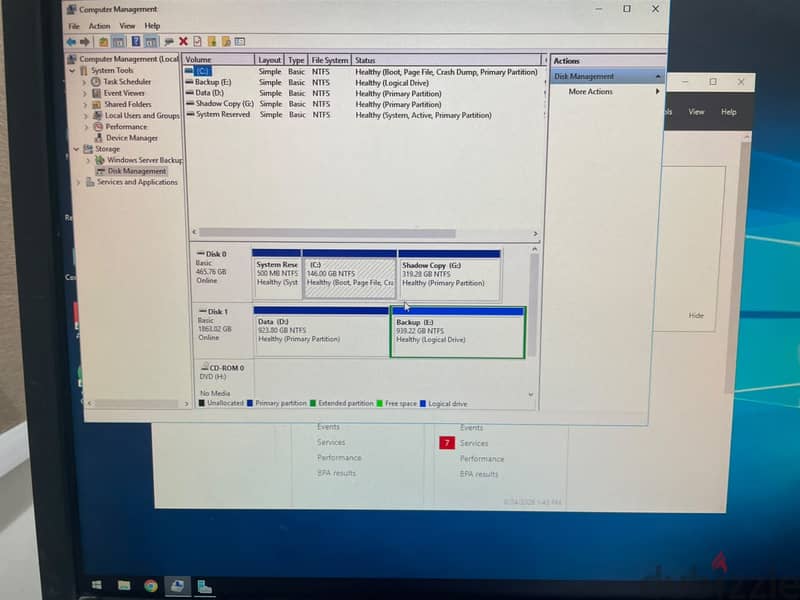Viewport: 800px width, 600px height.
Task: Open the Action menu
Action: point(99,26)
